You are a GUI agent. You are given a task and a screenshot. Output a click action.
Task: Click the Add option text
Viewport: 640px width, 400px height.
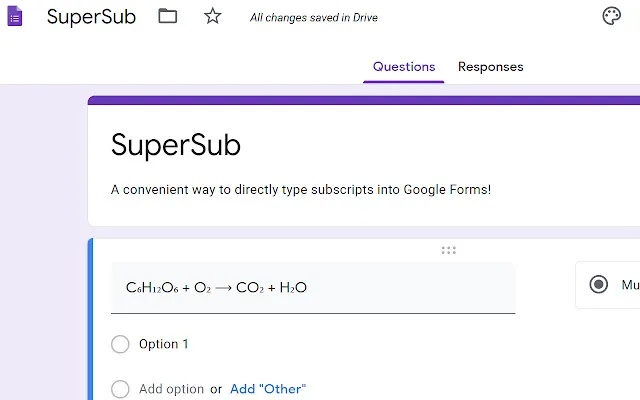click(171, 389)
